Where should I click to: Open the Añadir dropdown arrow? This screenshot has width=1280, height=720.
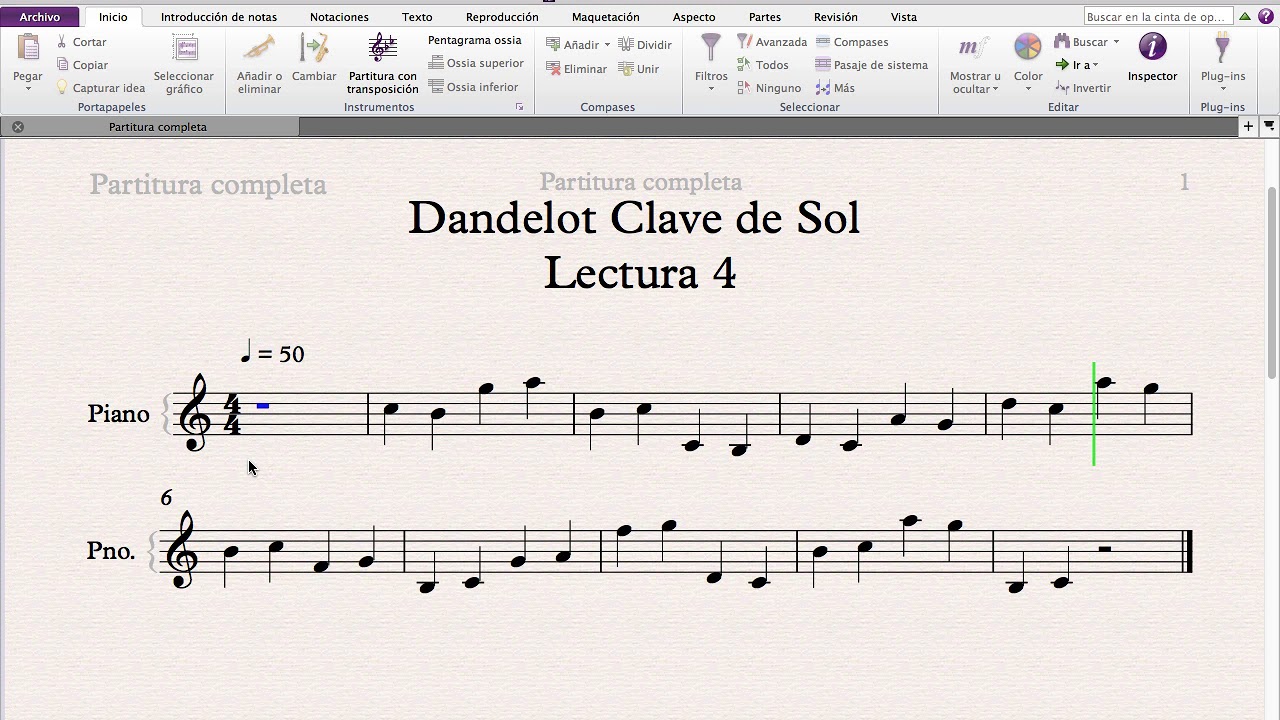[607, 45]
